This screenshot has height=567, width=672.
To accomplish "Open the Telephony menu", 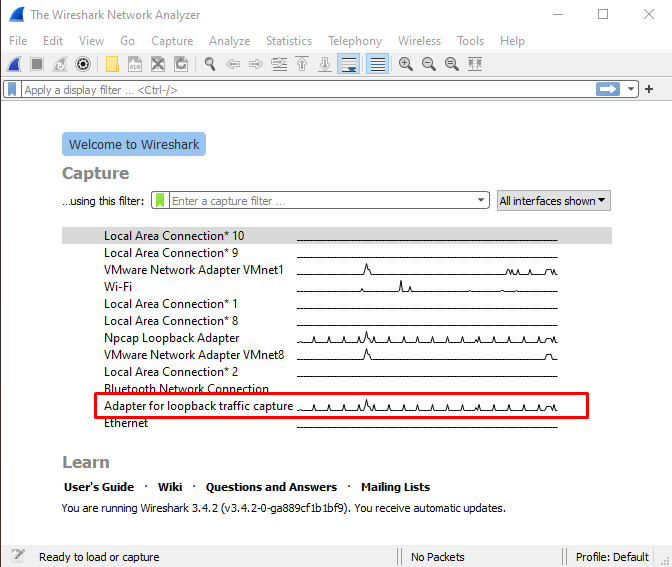I will (355, 41).
